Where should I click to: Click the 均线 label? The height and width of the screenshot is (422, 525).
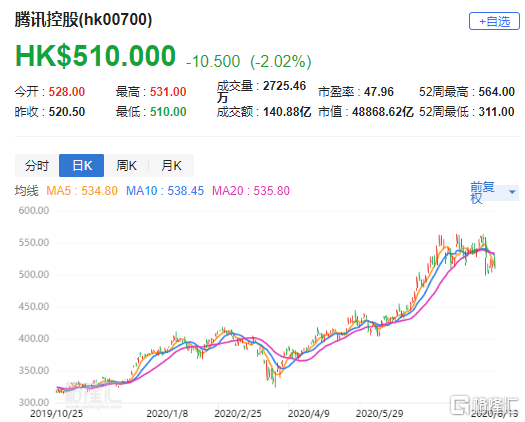(26, 191)
